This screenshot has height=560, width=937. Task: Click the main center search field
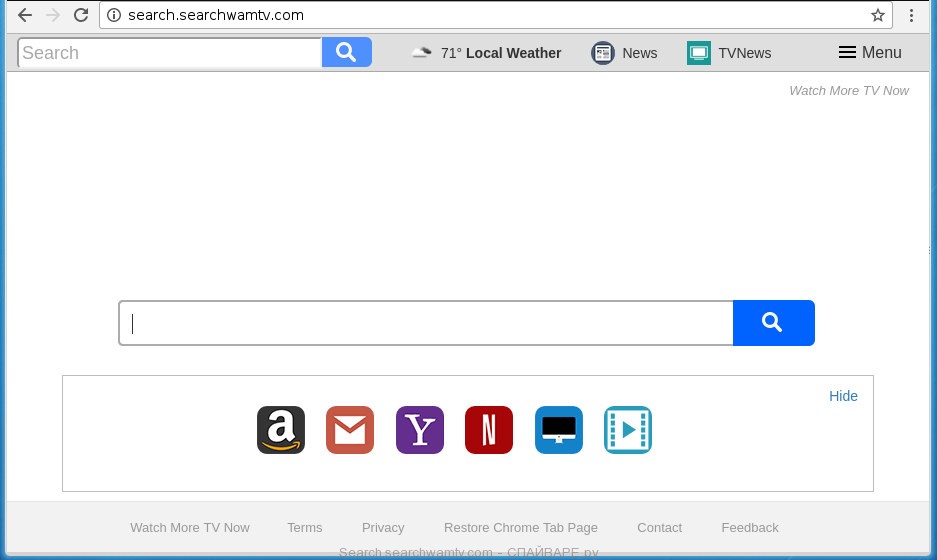(426, 323)
